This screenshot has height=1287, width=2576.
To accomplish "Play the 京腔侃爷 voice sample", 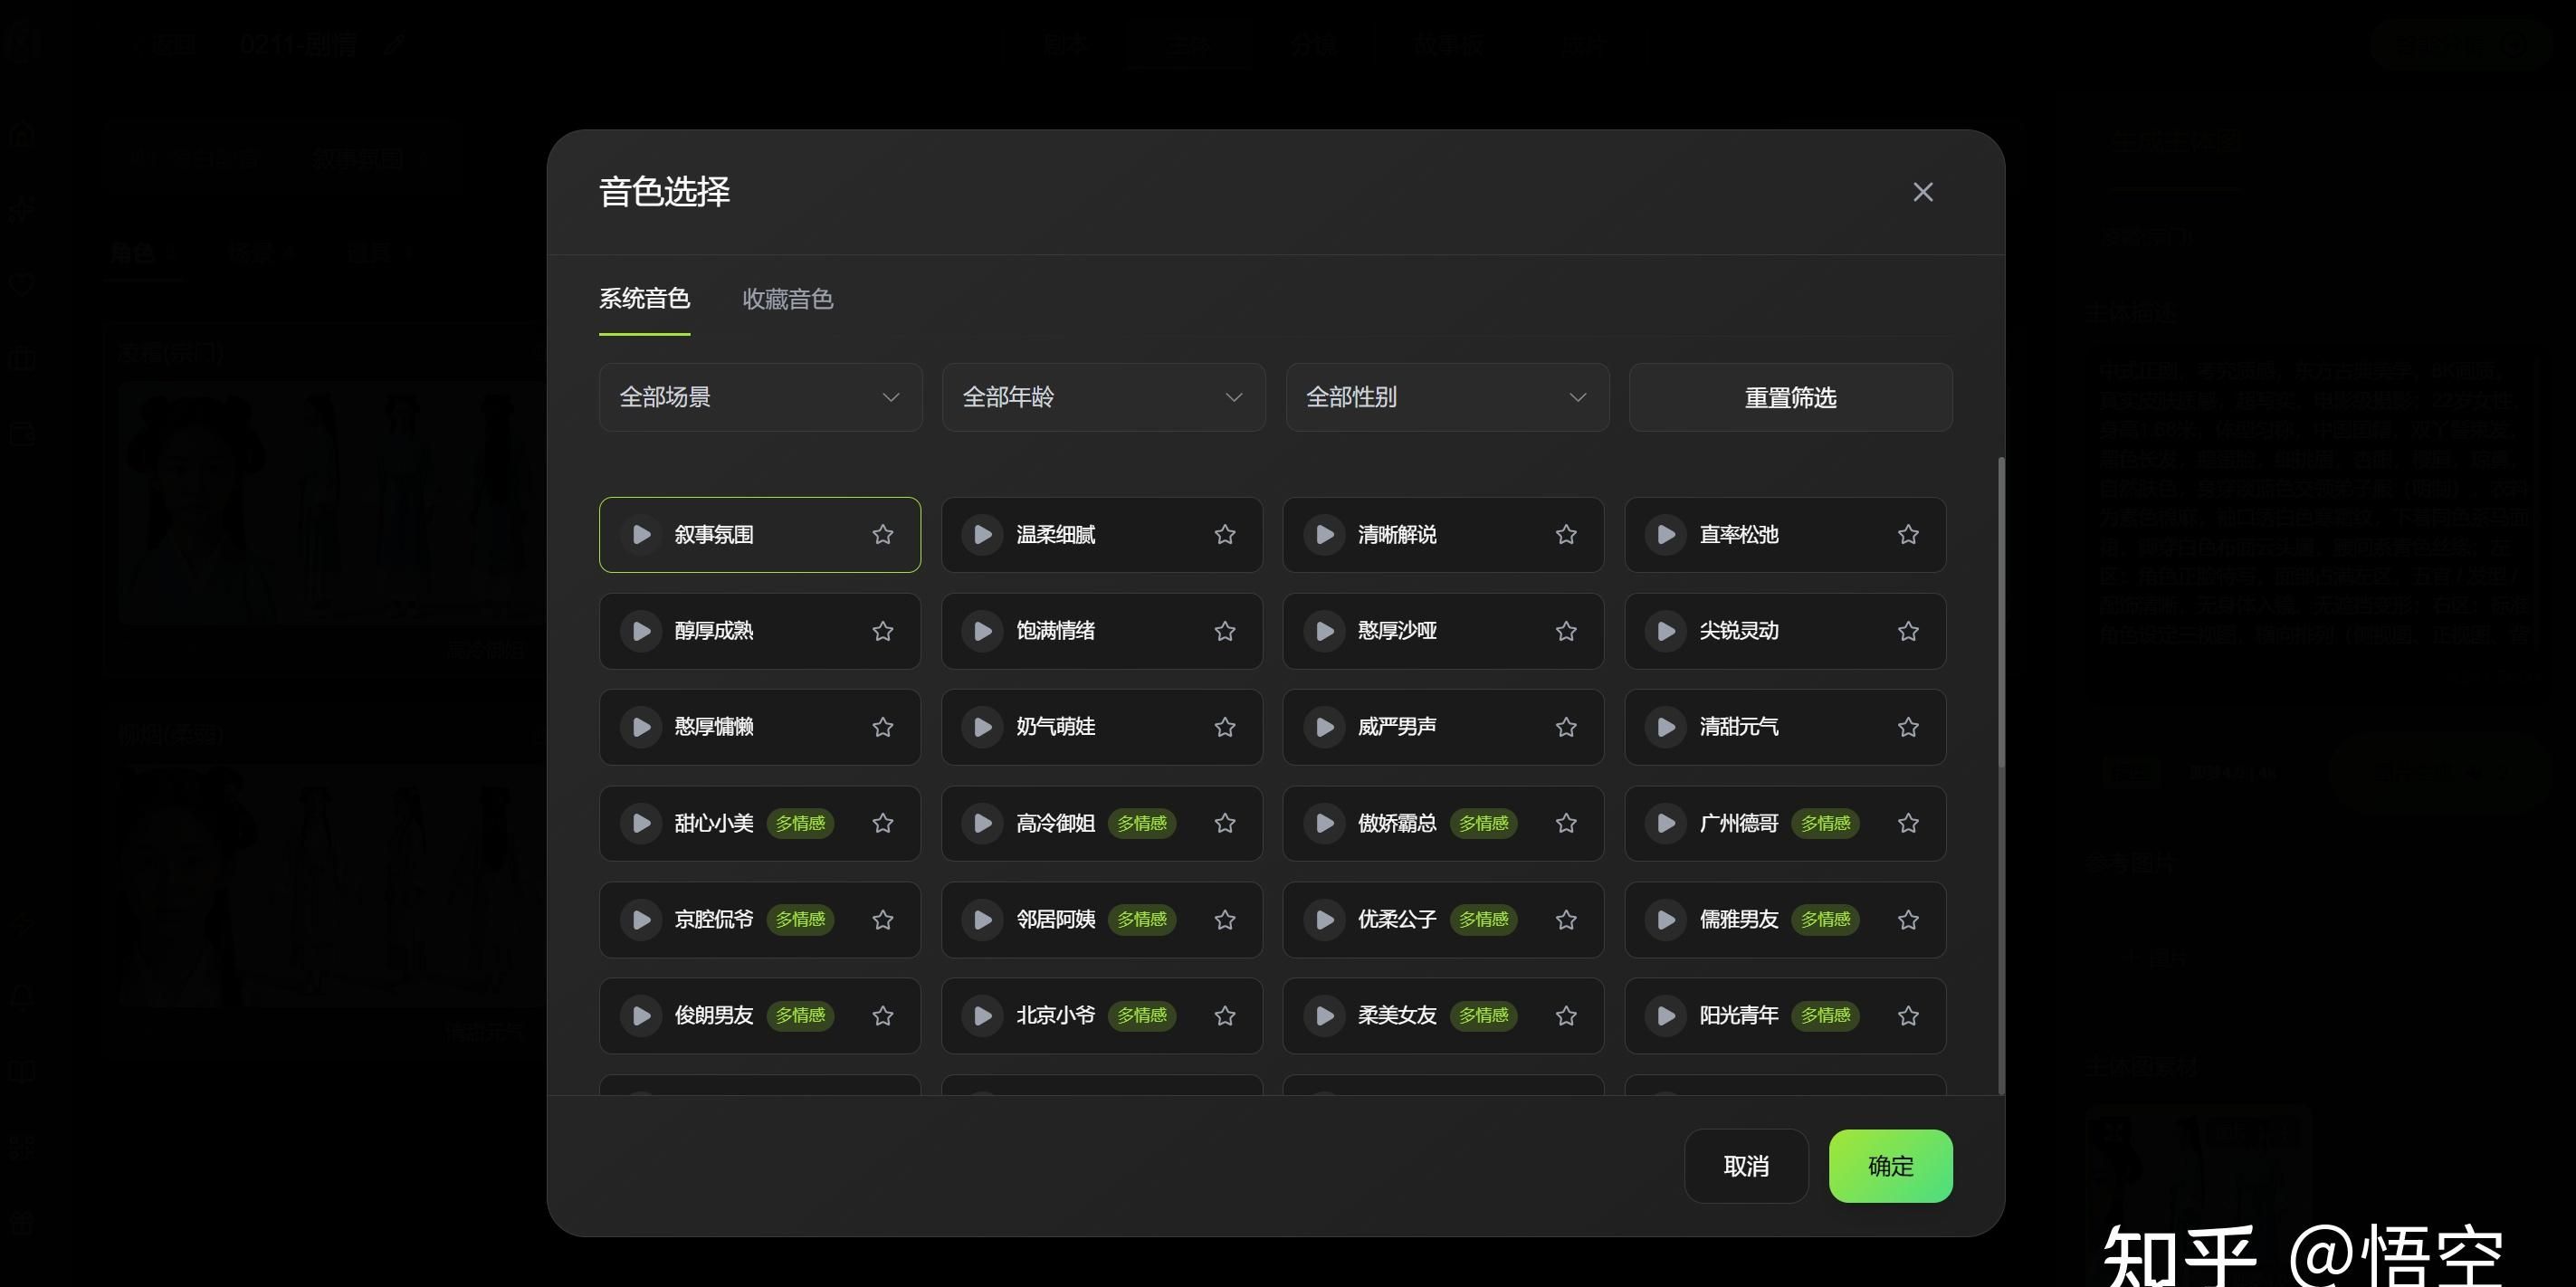I will click(x=641, y=919).
